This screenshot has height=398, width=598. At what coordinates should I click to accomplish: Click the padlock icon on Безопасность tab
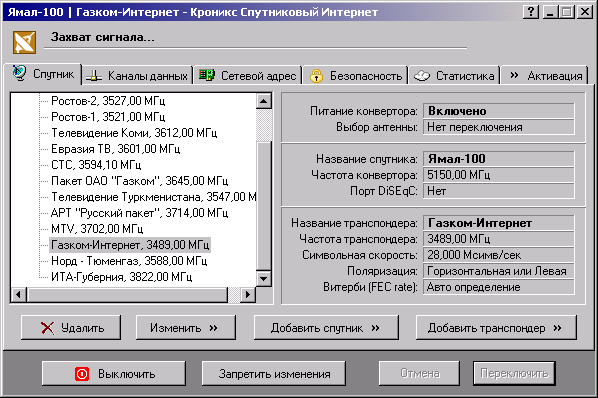tap(316, 75)
